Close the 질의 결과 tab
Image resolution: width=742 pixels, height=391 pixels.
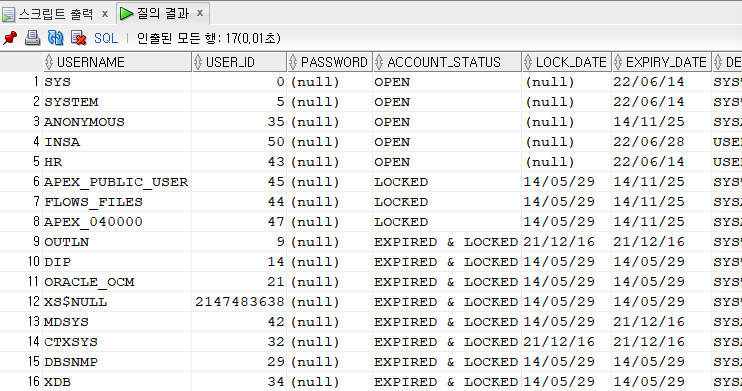click(200, 13)
